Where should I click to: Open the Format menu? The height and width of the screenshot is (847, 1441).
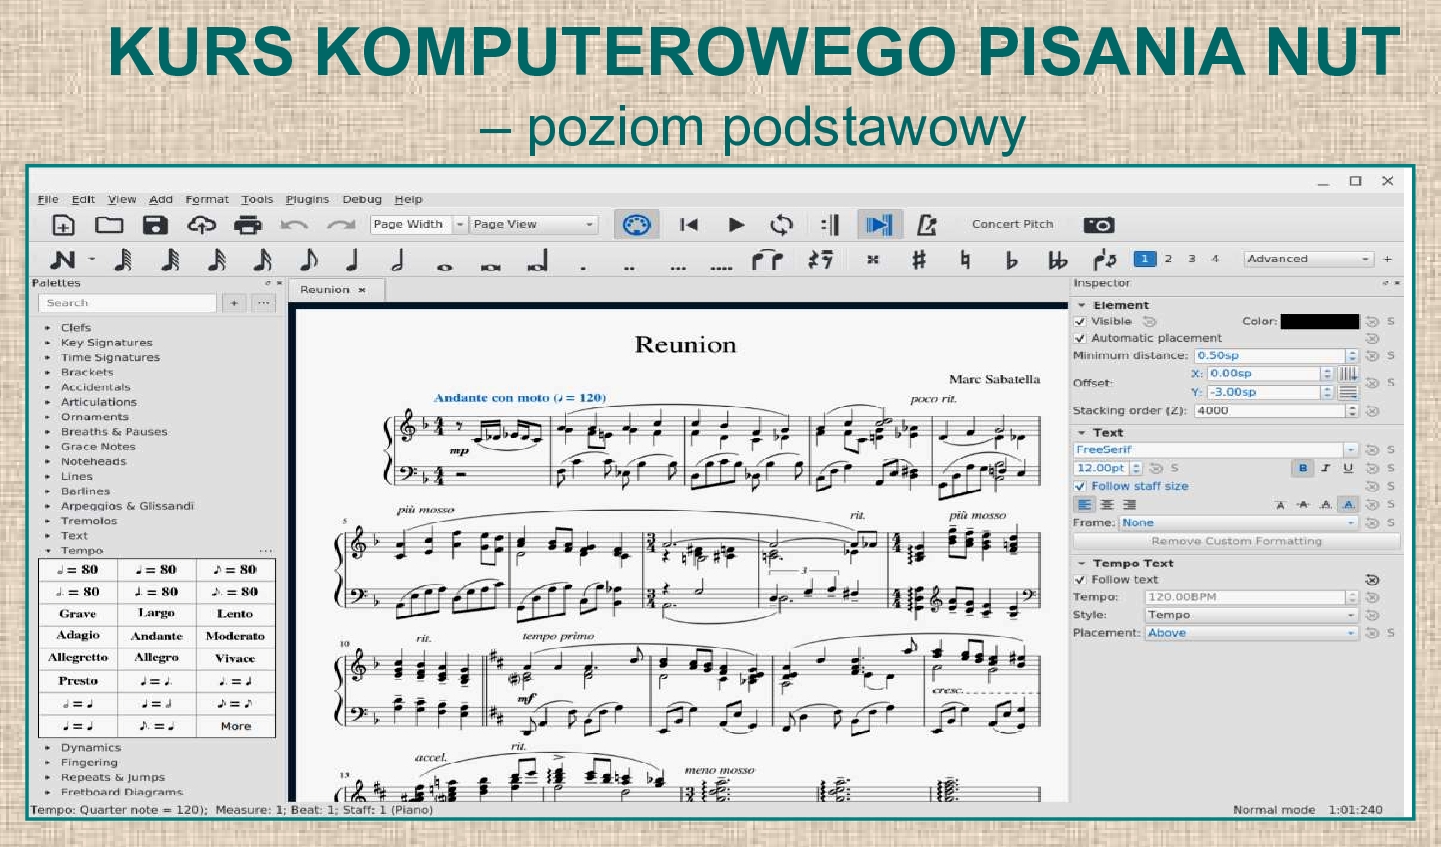tap(207, 199)
